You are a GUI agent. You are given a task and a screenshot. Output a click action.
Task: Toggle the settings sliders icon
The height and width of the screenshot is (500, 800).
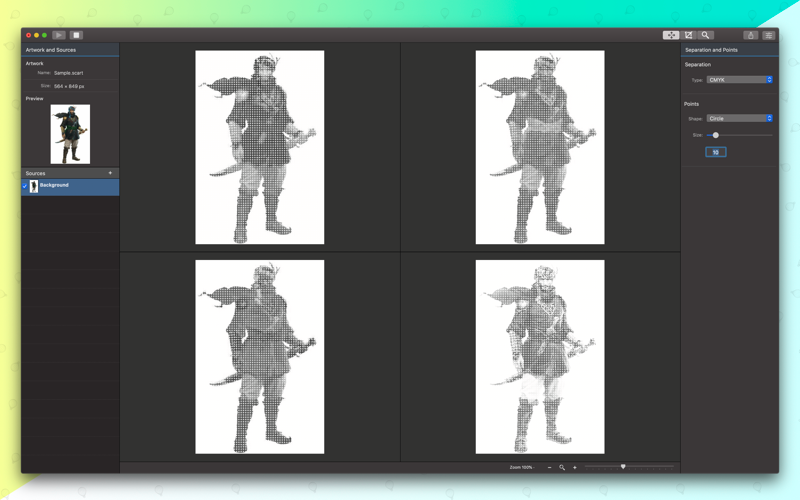768,35
